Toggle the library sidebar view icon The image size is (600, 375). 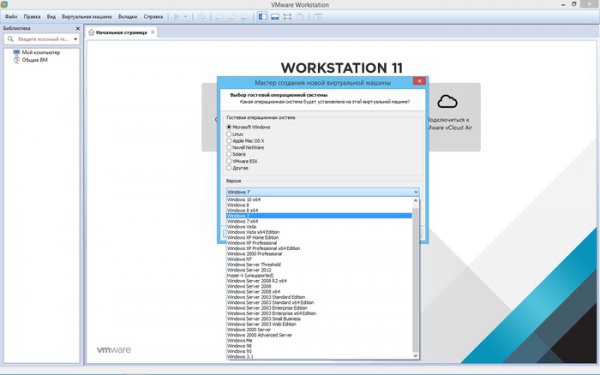coord(262,16)
